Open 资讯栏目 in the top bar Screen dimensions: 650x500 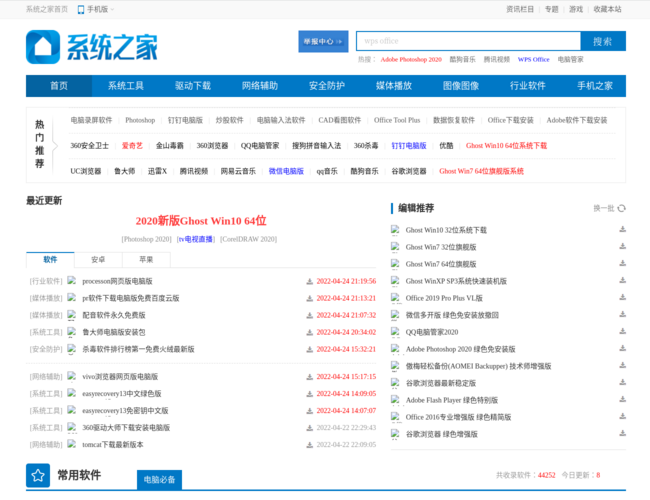(520, 9)
